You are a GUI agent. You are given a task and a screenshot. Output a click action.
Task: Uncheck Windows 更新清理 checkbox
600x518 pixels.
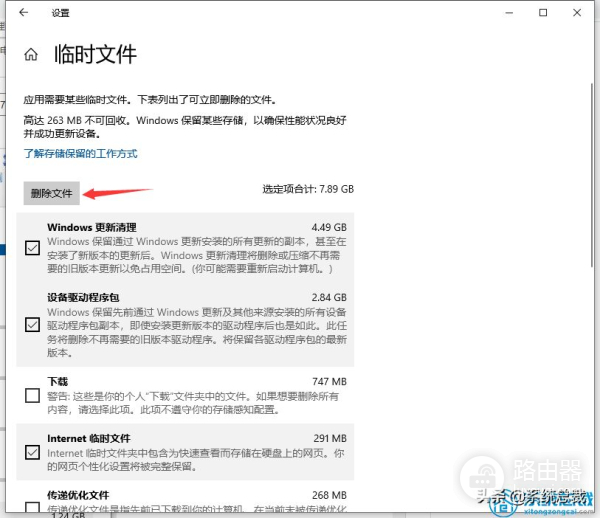33,248
